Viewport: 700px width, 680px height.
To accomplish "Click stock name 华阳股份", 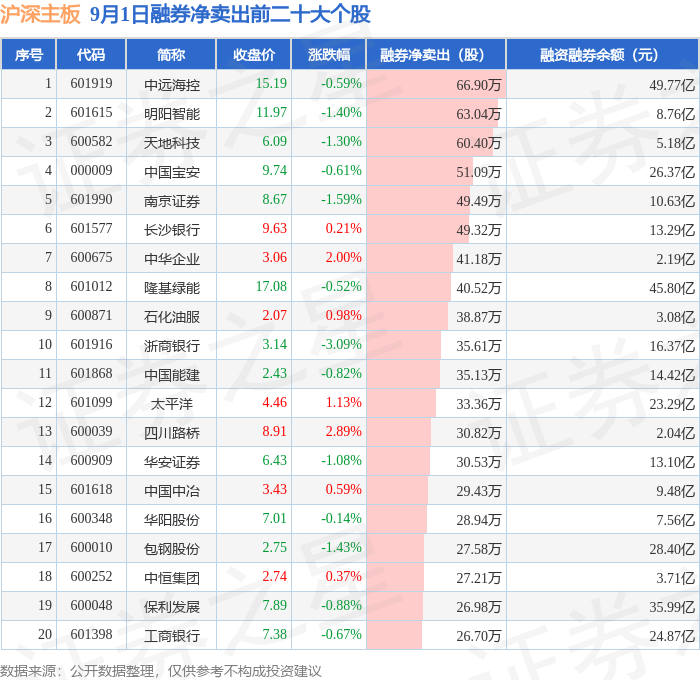I will [x=171, y=520].
